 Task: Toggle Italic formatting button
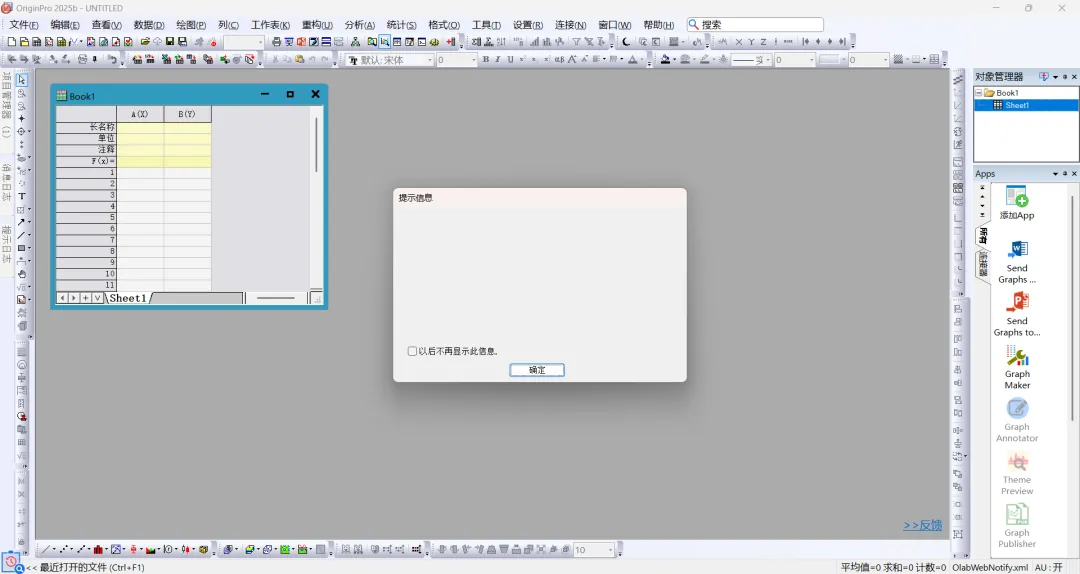[x=498, y=60]
